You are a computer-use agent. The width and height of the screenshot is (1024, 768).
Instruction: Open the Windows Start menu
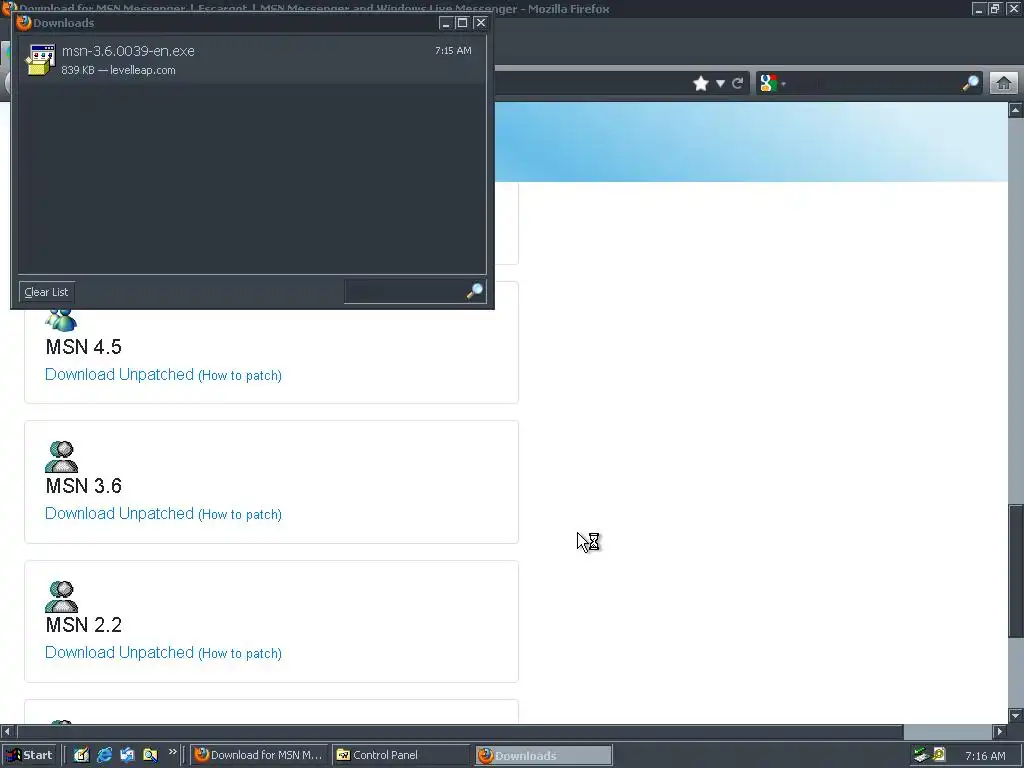click(29, 755)
